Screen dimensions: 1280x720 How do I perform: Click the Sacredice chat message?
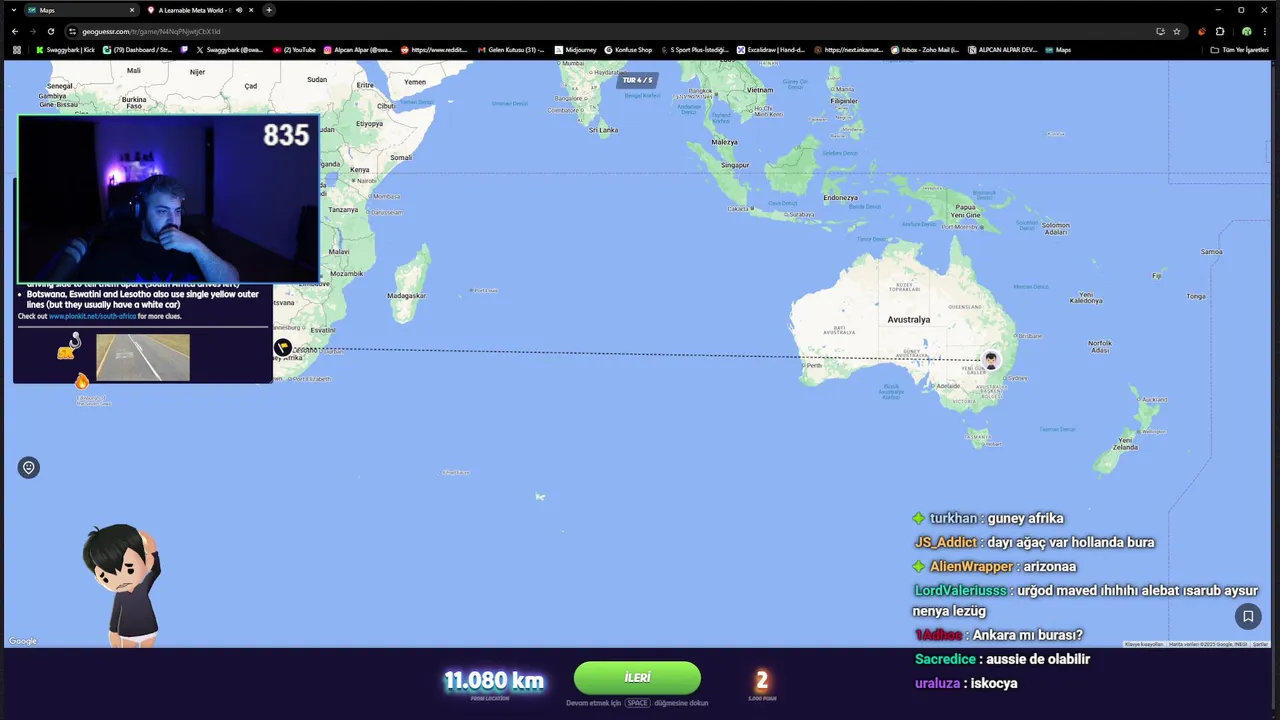pyautogui.click(x=1002, y=659)
